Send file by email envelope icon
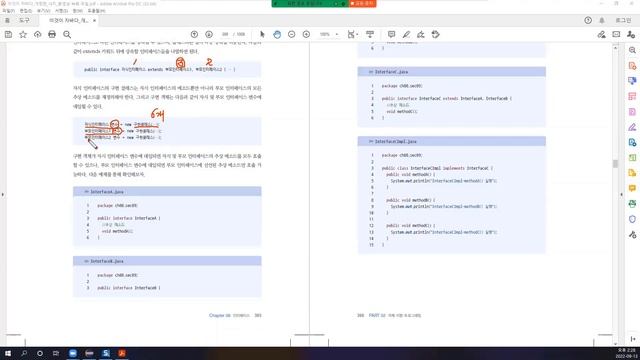The width and height of the screenshot is (640, 360). click(616, 35)
